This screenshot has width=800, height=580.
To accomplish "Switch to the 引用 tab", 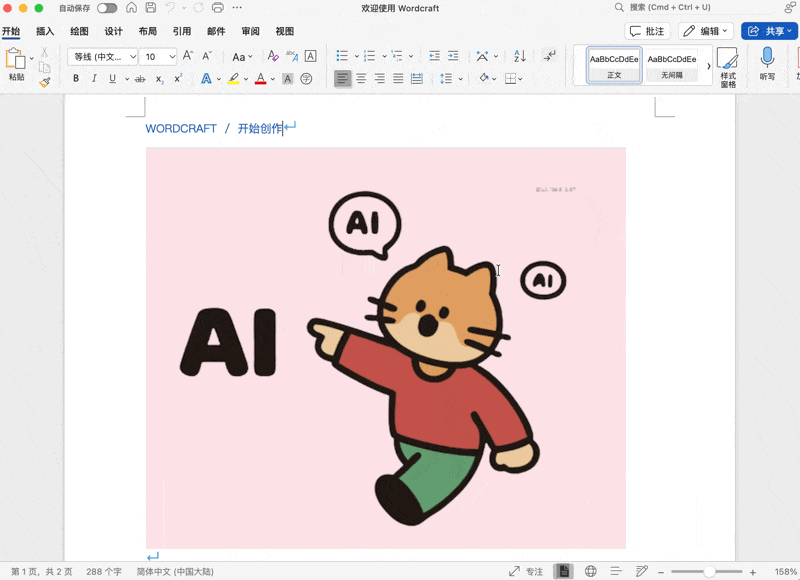I will 182,31.
